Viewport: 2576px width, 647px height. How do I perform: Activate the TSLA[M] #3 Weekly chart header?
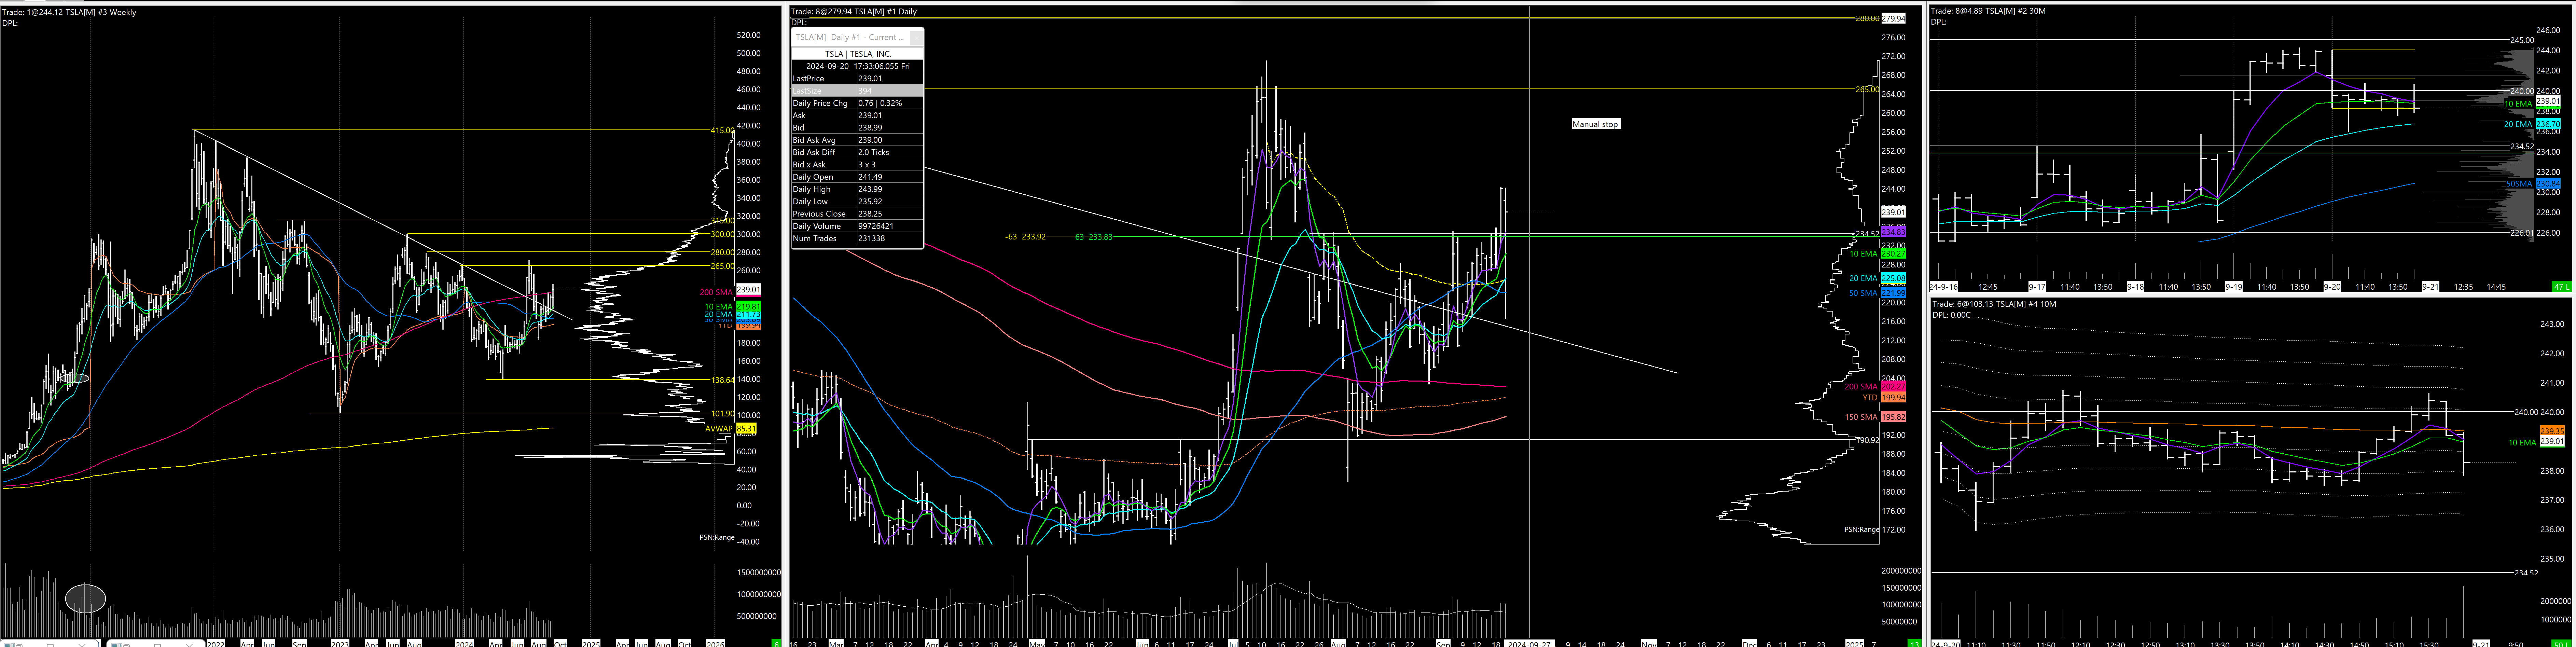tap(70, 12)
